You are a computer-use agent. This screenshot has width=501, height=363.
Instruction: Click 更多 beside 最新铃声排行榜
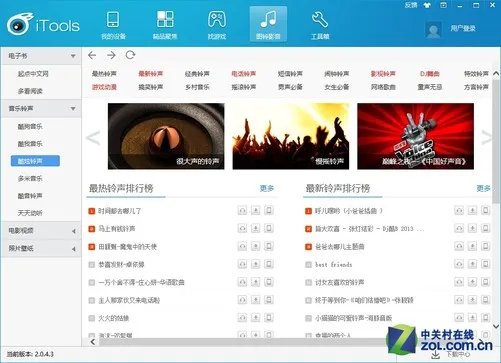coord(483,188)
